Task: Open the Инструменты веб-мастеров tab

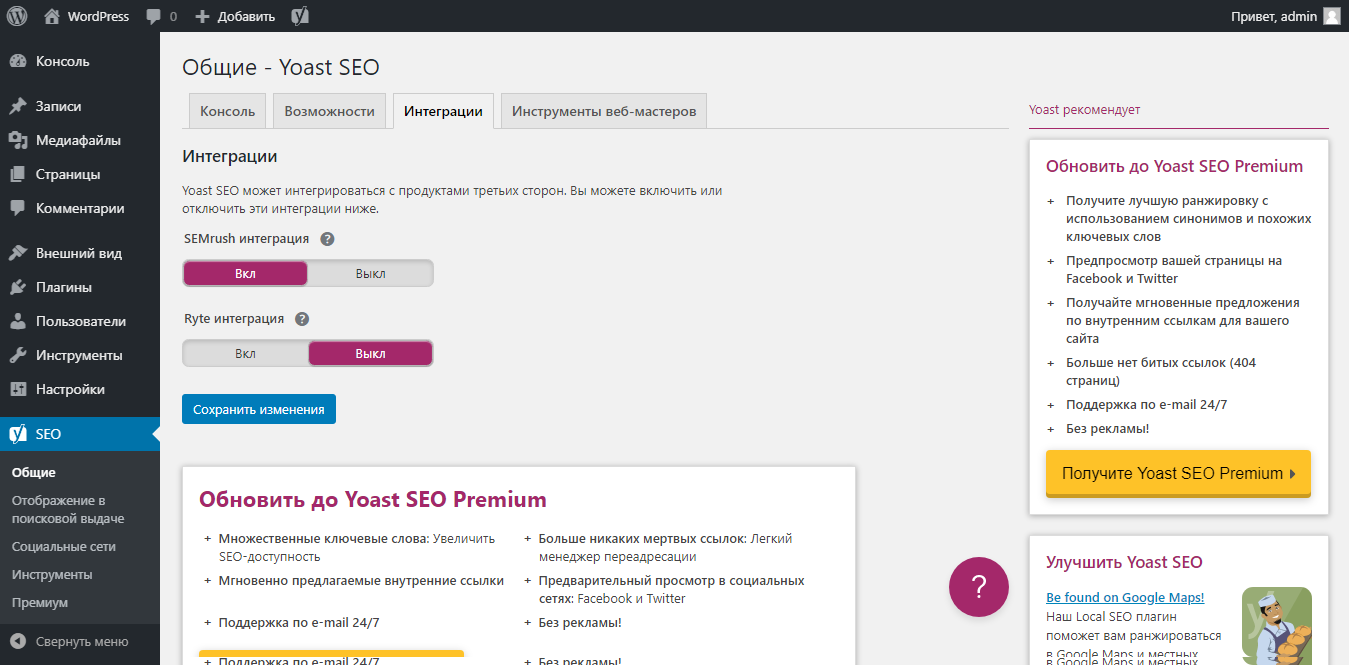Action: [604, 110]
